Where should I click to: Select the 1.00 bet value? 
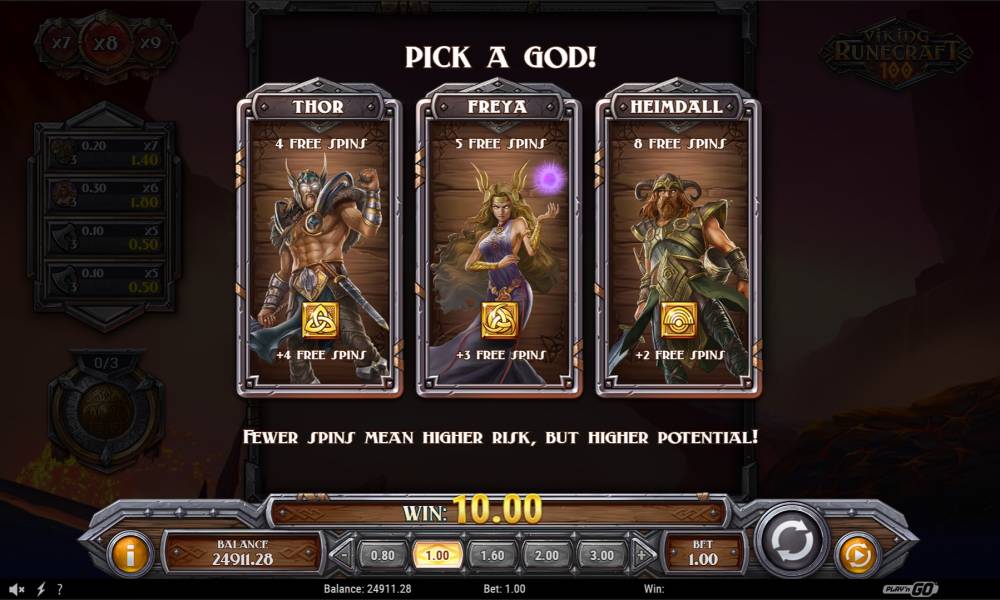tap(438, 555)
